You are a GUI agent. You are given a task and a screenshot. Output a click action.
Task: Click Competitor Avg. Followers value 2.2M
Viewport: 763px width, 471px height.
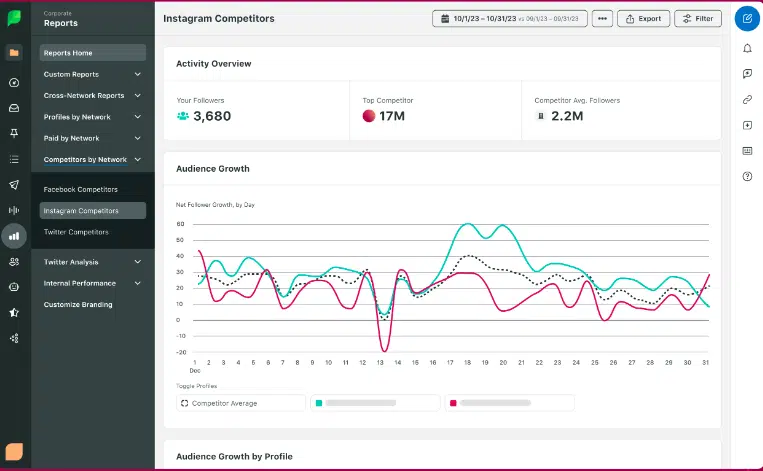coord(567,116)
